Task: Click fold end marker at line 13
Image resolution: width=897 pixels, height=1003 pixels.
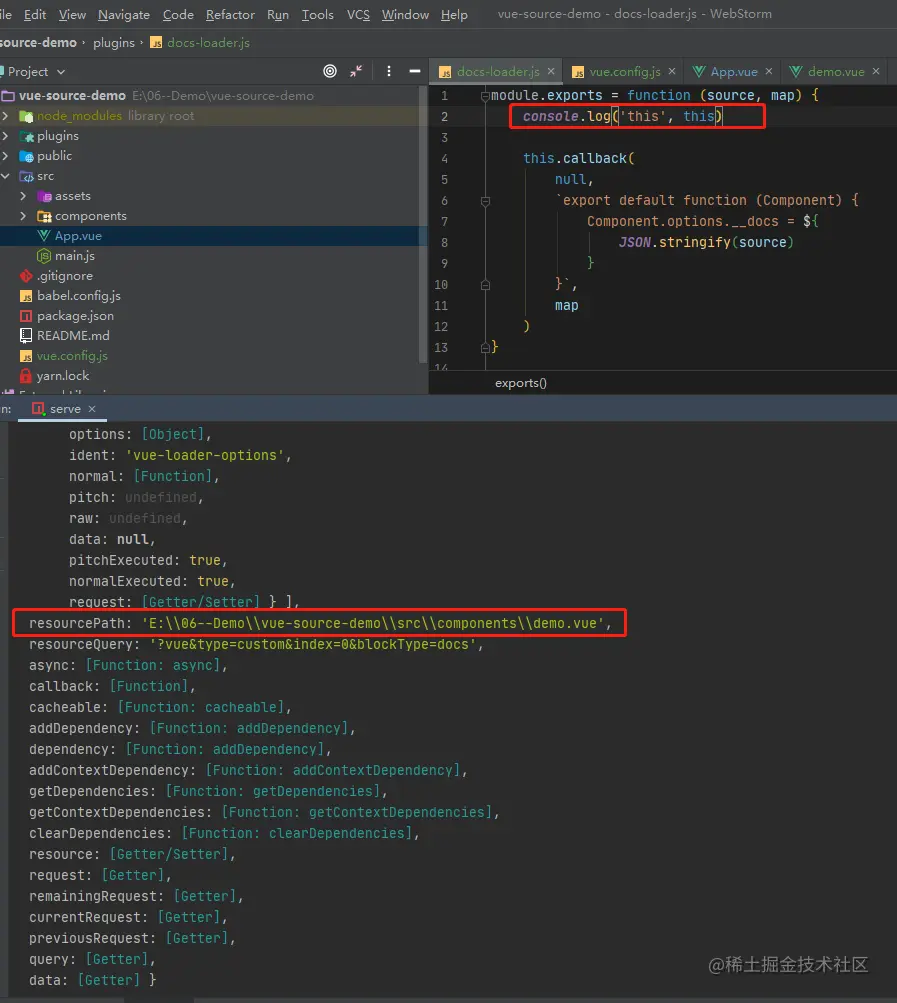Action: click(x=485, y=348)
